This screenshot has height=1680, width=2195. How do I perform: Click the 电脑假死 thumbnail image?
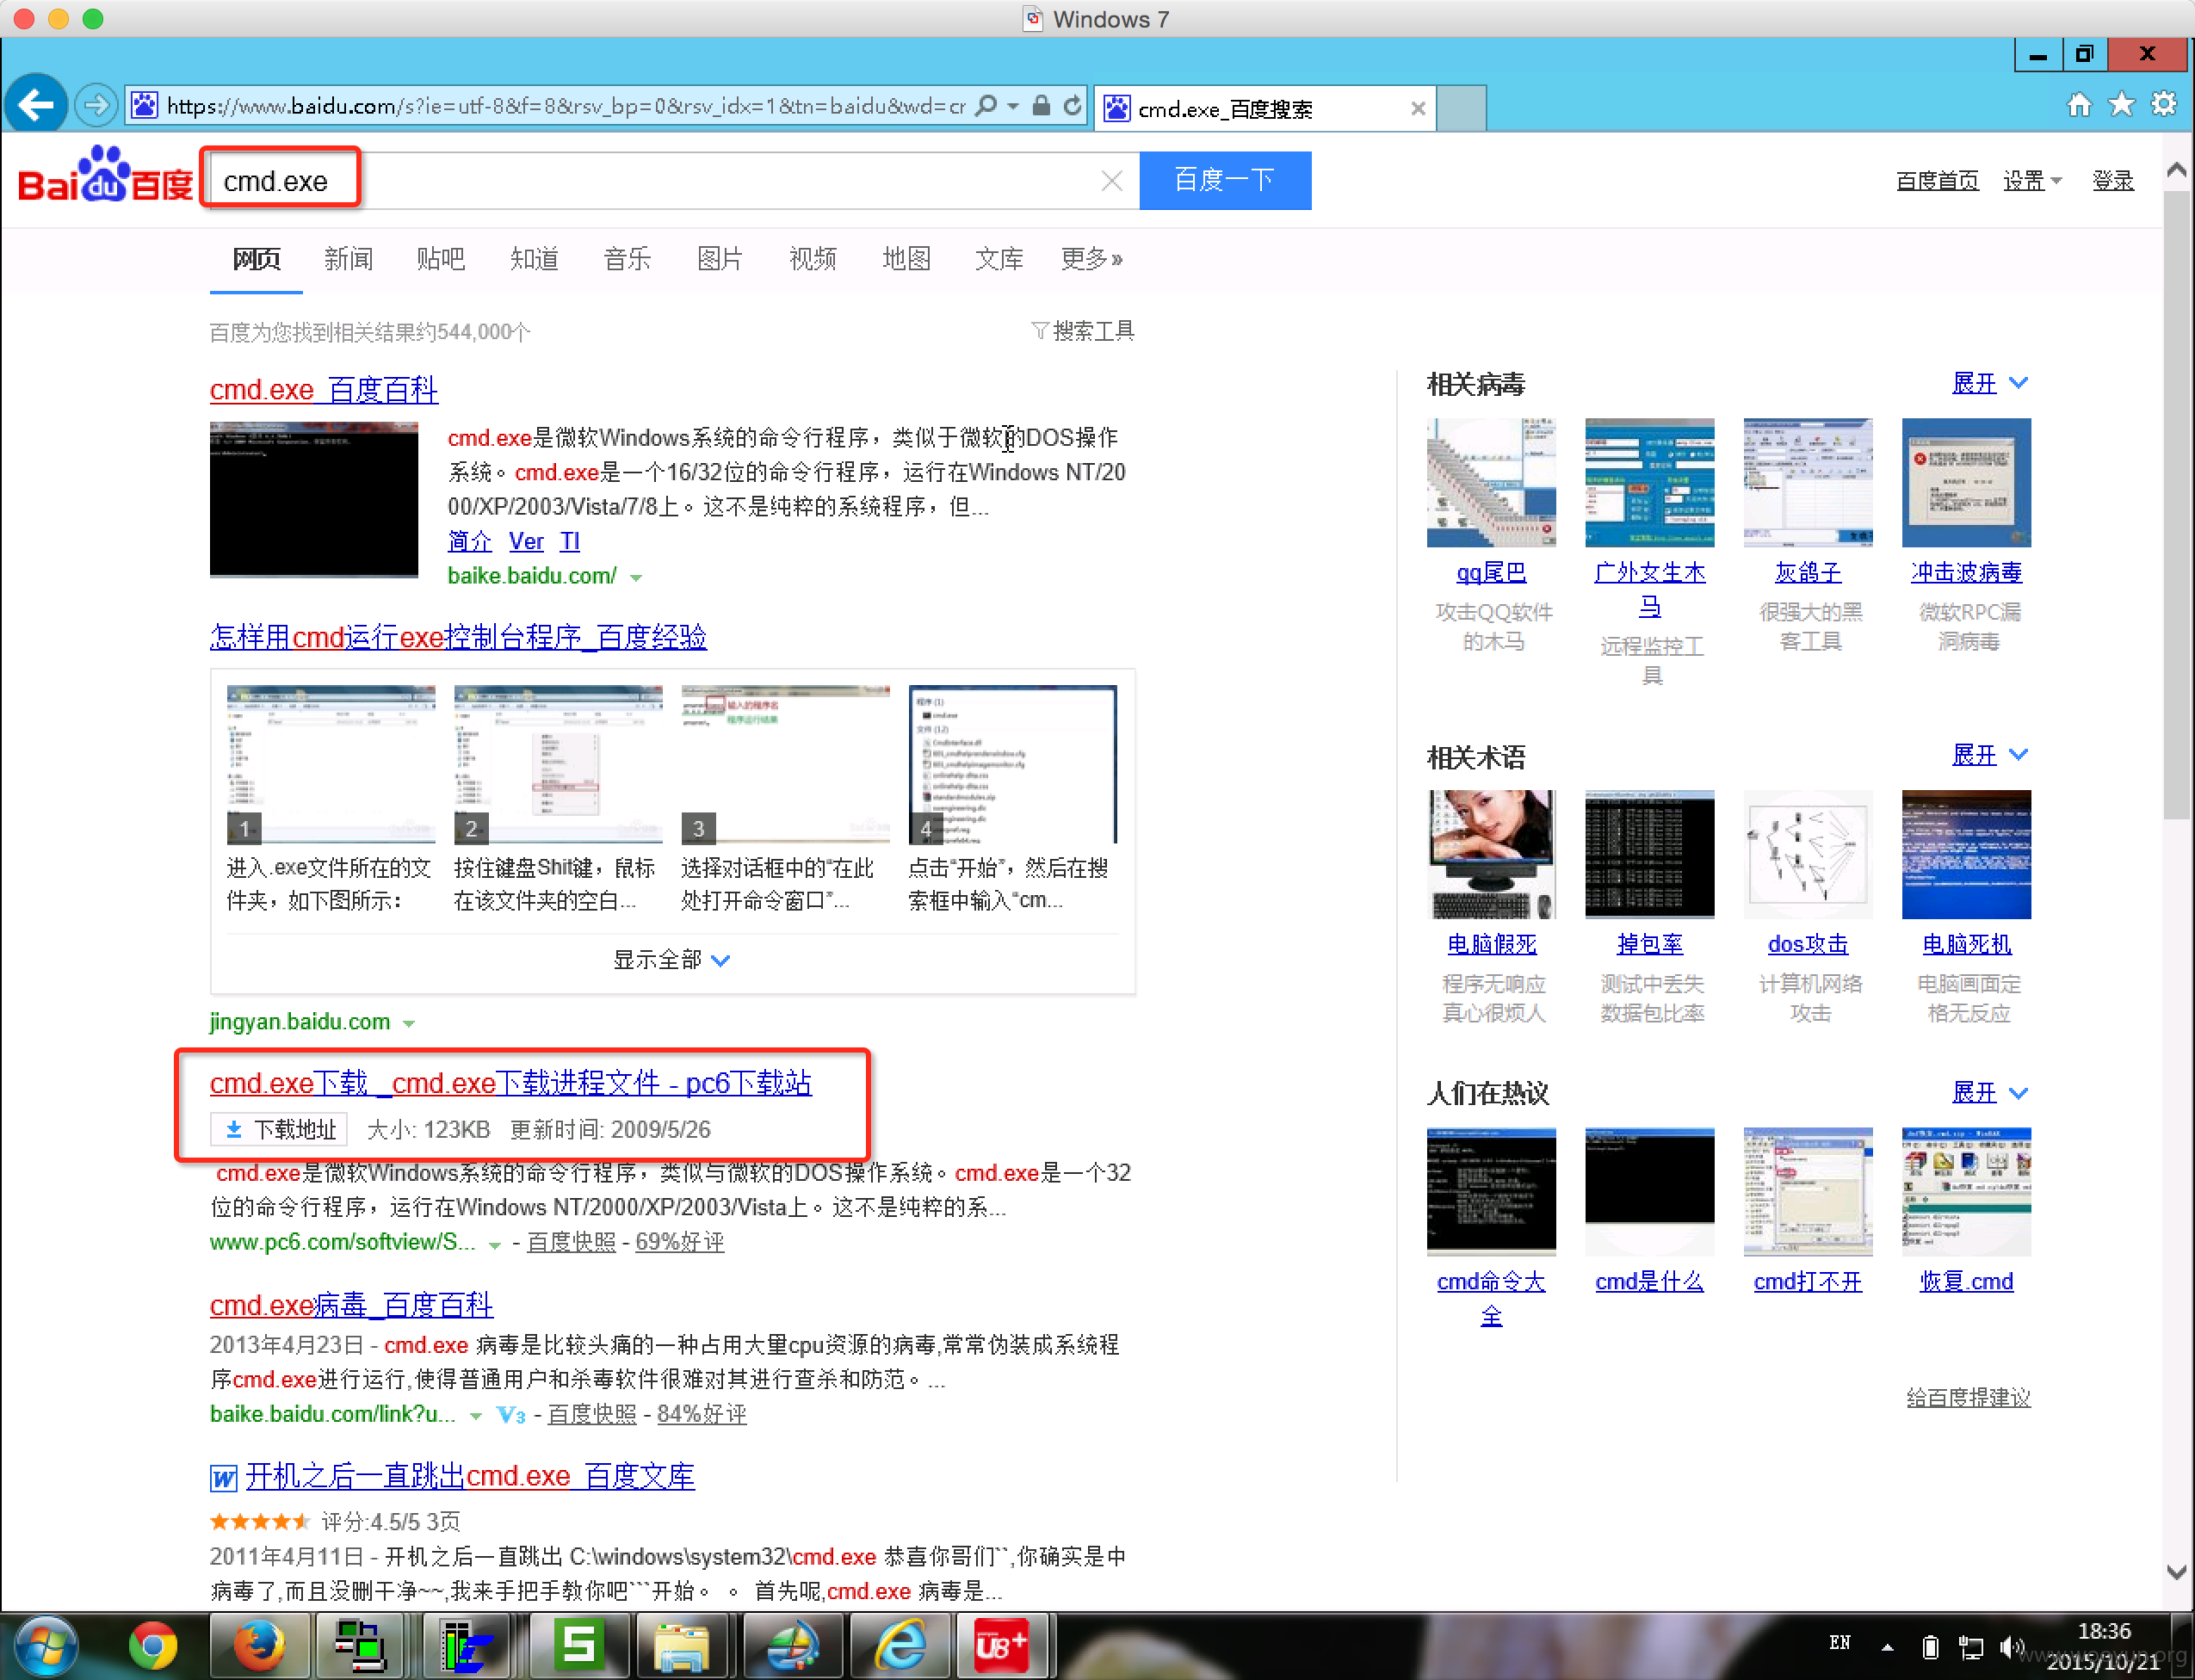(x=1491, y=854)
